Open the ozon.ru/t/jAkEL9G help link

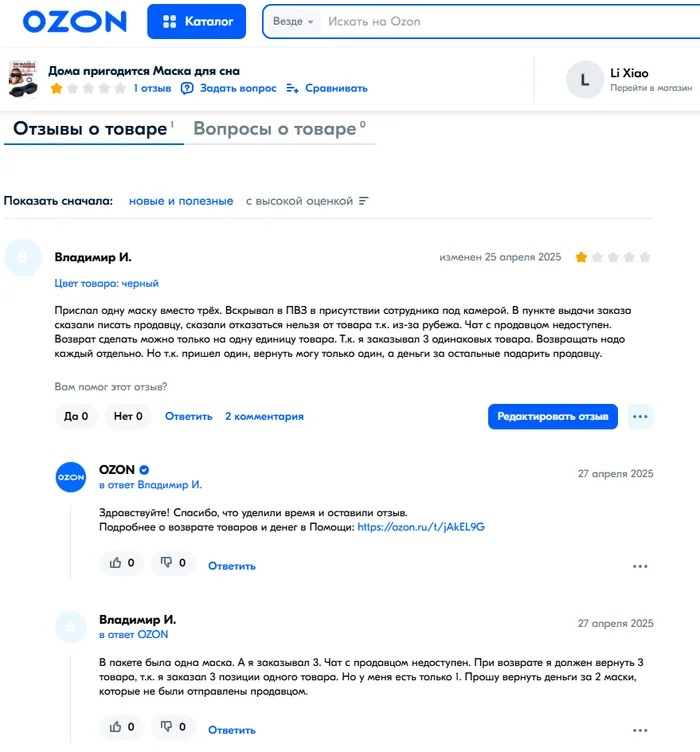click(420, 526)
